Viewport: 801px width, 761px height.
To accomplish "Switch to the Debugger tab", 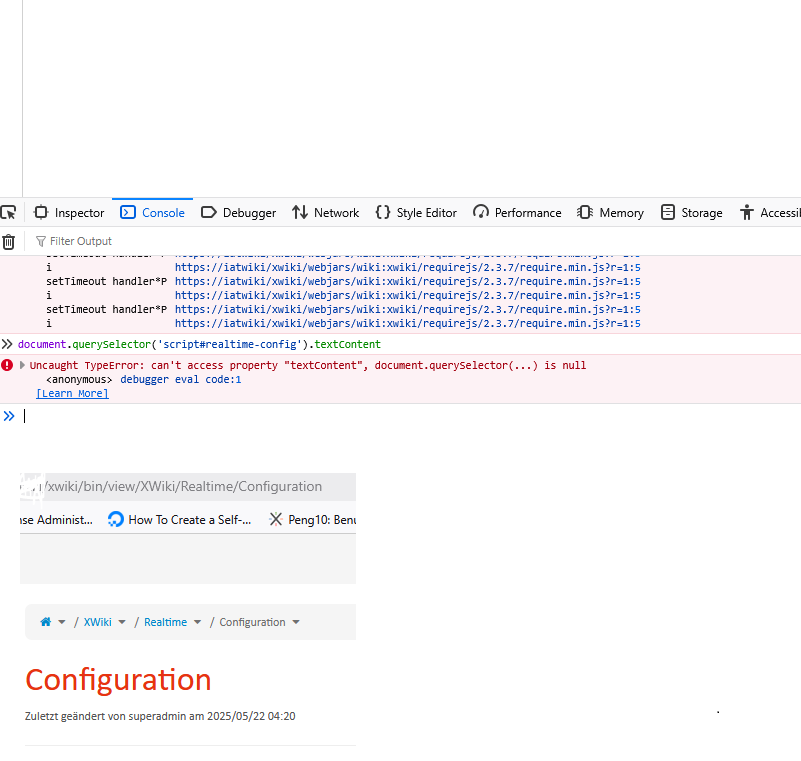I will (x=238, y=212).
